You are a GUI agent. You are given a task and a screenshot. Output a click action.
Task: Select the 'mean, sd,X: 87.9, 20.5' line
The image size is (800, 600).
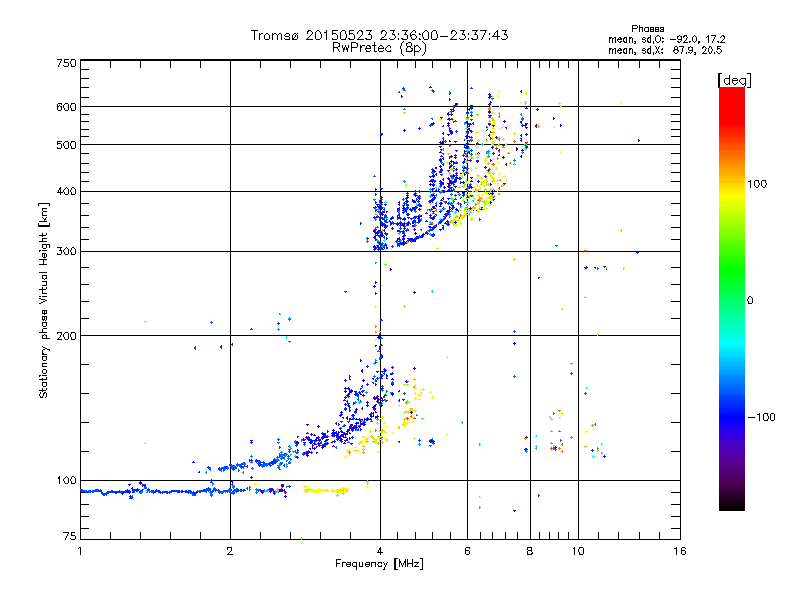(x=665, y=50)
